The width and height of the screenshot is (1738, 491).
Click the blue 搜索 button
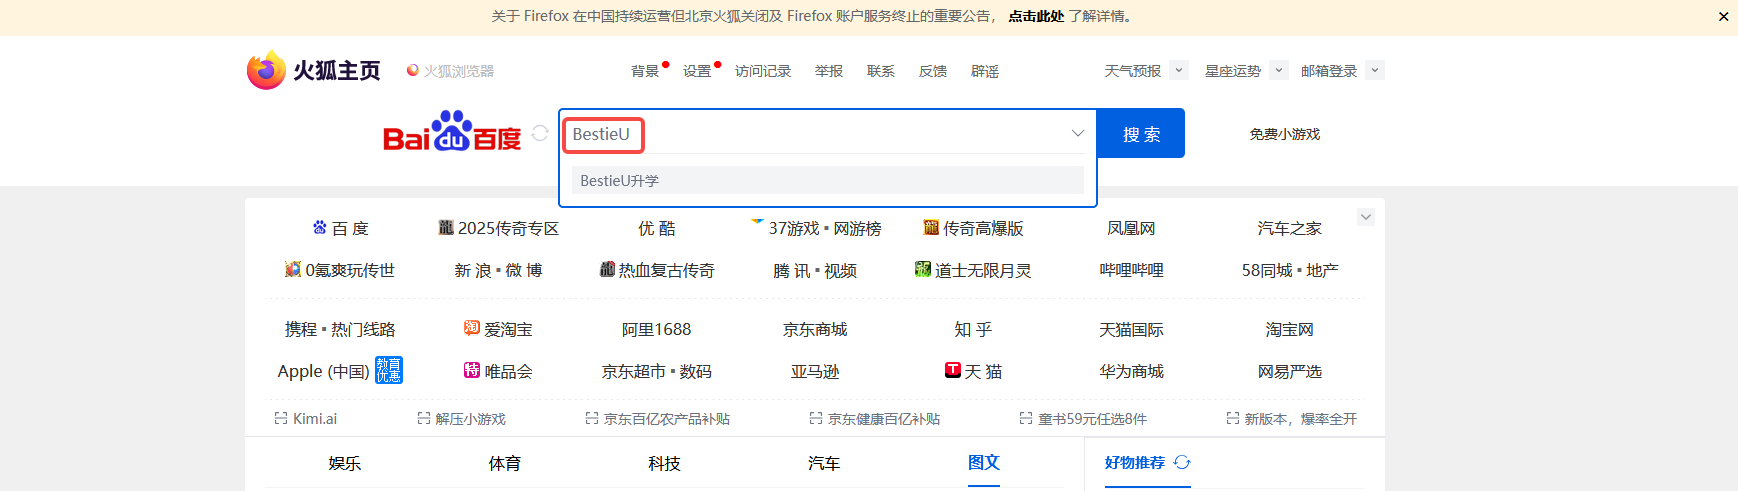tap(1141, 133)
